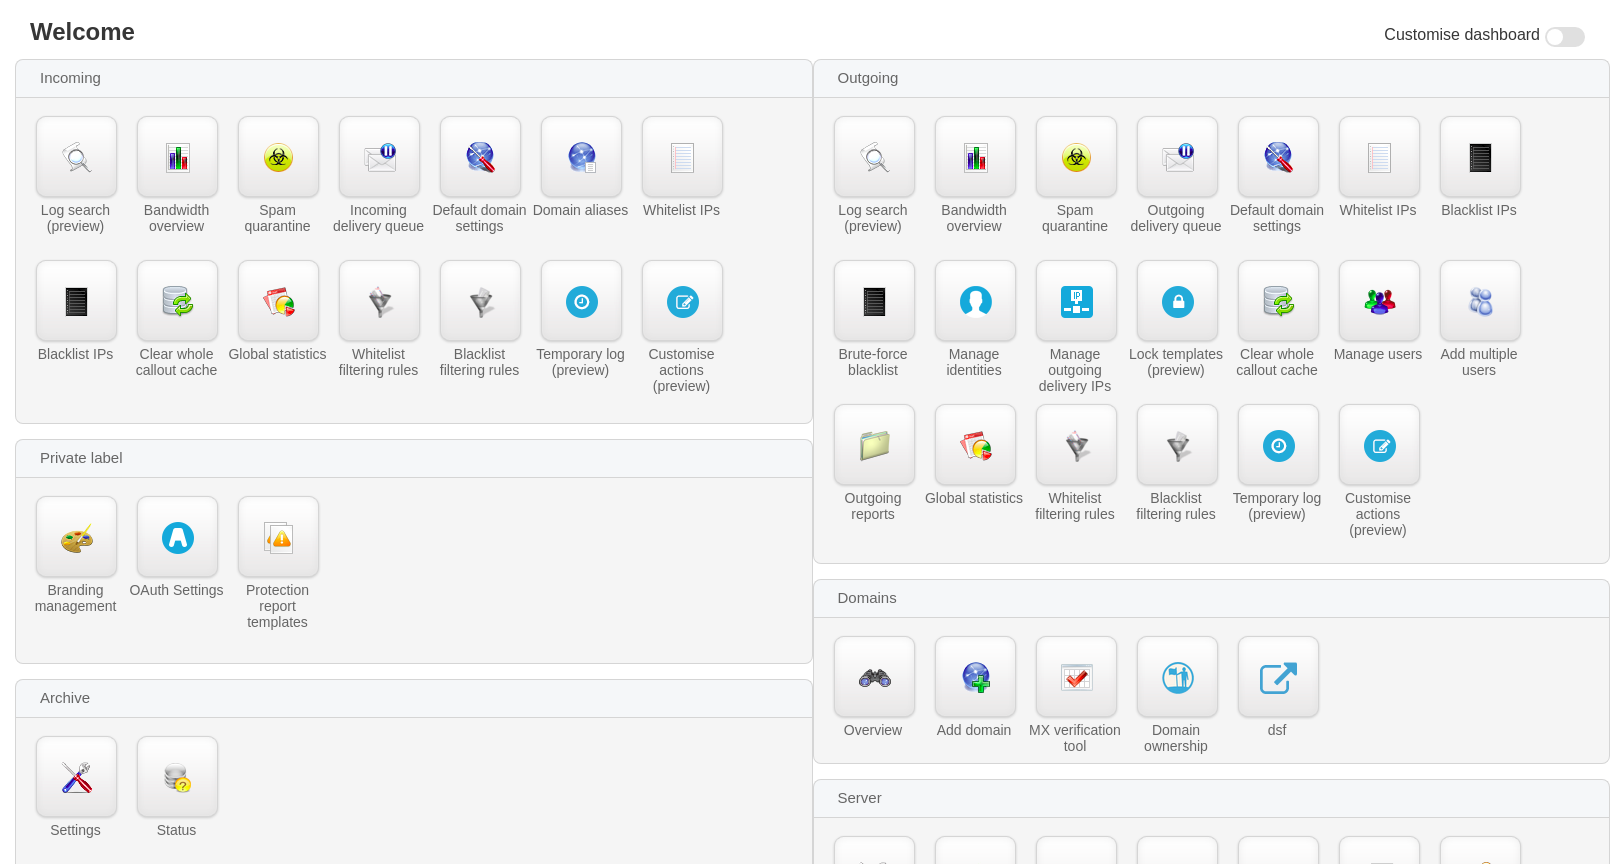1623x864 pixels.
Task: Toggle the Customise dashboard switch
Action: pyautogui.click(x=1564, y=37)
